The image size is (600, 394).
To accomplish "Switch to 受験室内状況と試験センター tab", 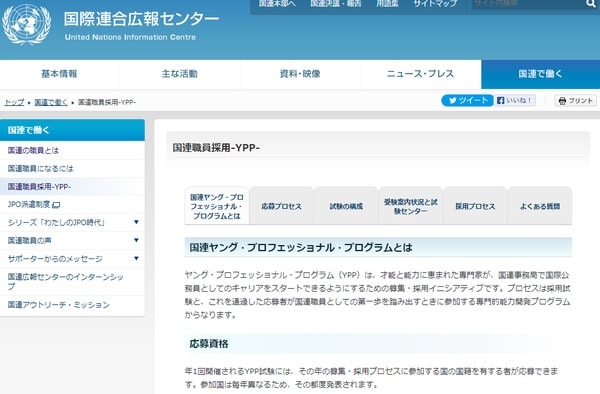I will click(411, 206).
